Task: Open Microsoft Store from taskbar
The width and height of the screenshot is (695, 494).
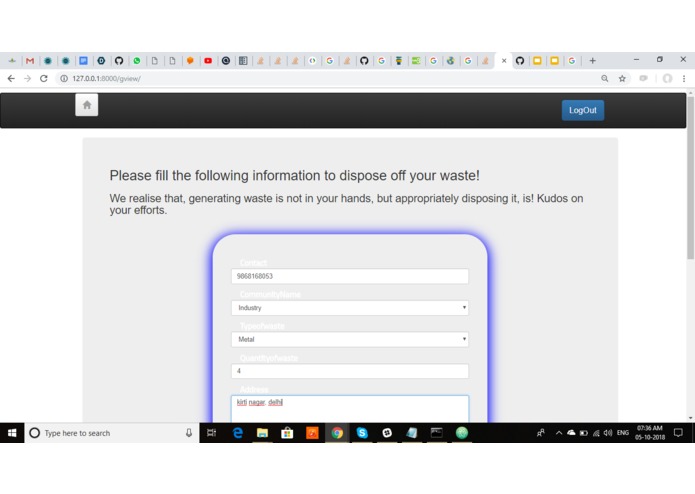Action: [287, 433]
